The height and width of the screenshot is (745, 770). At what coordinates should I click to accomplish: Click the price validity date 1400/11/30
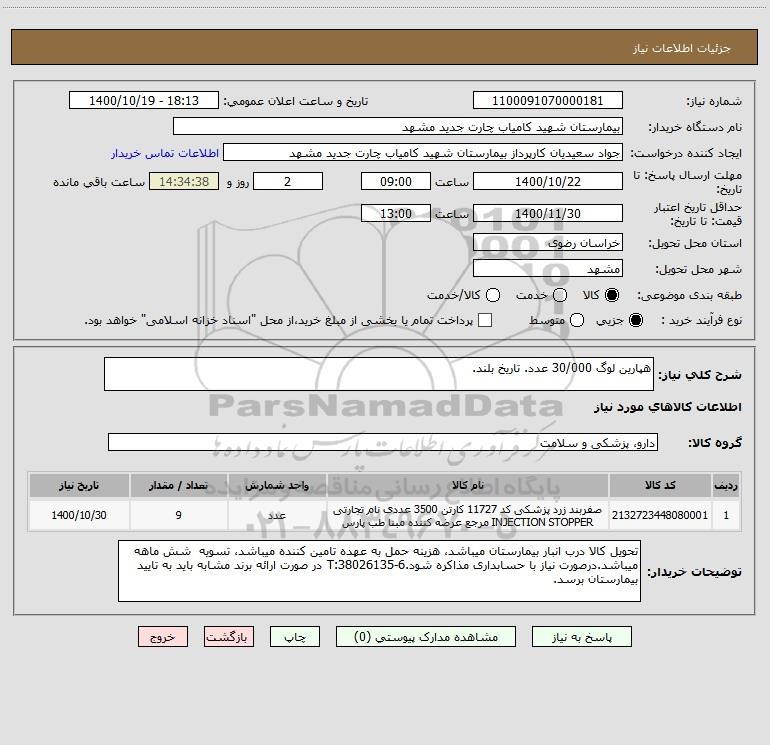548,213
